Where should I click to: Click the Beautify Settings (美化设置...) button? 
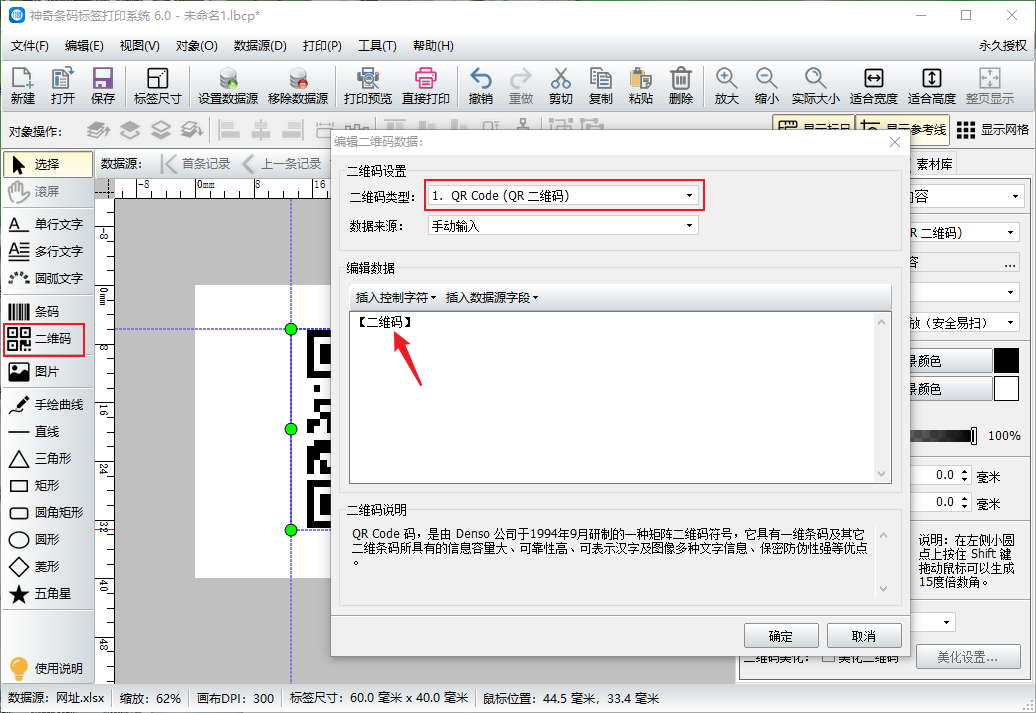click(967, 657)
